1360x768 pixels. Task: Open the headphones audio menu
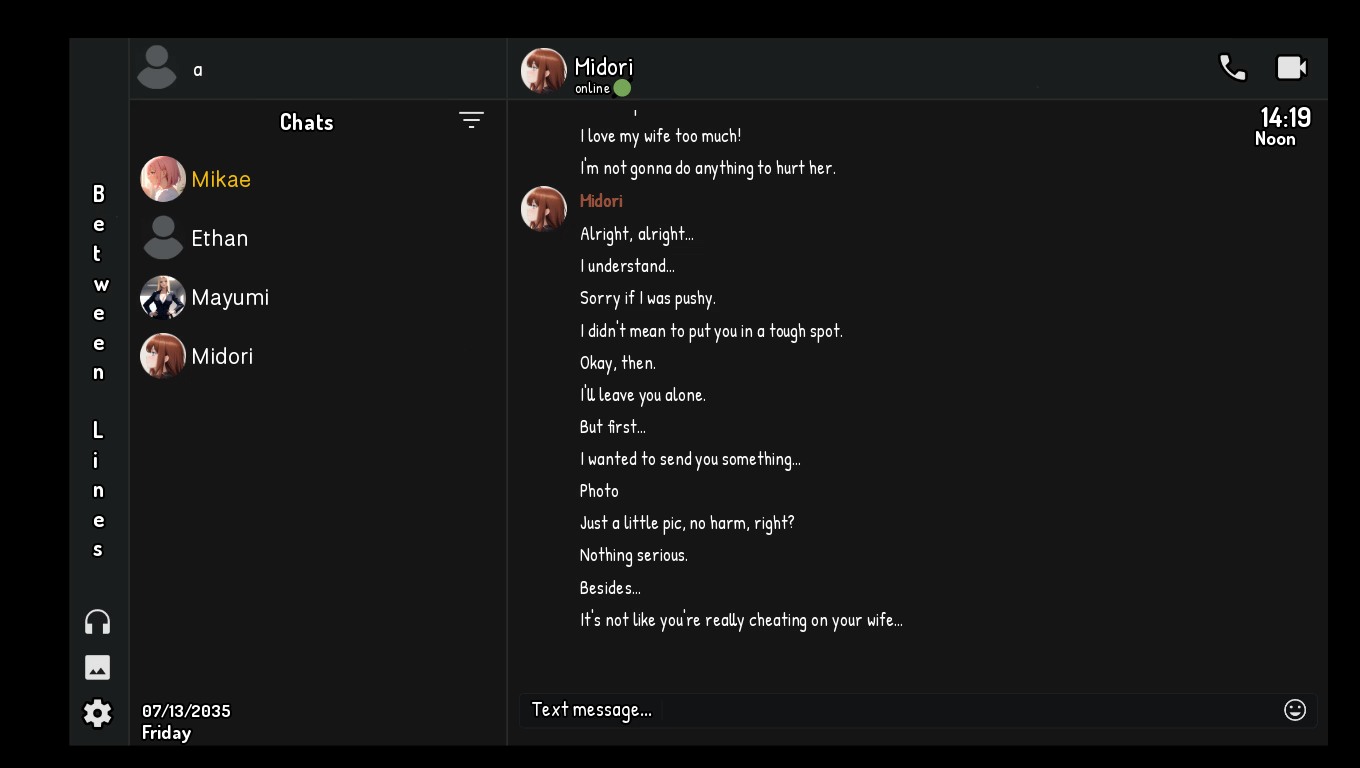(97, 622)
